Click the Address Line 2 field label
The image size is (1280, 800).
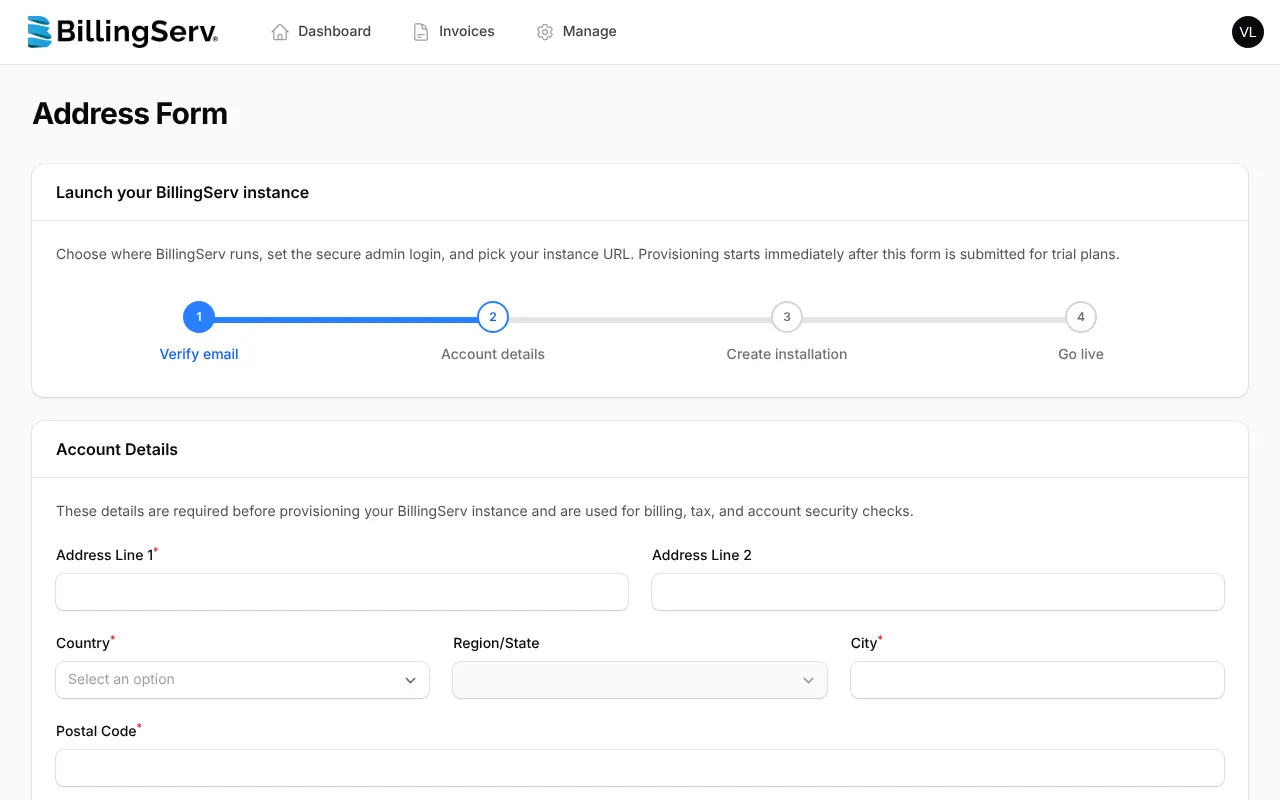[702, 555]
